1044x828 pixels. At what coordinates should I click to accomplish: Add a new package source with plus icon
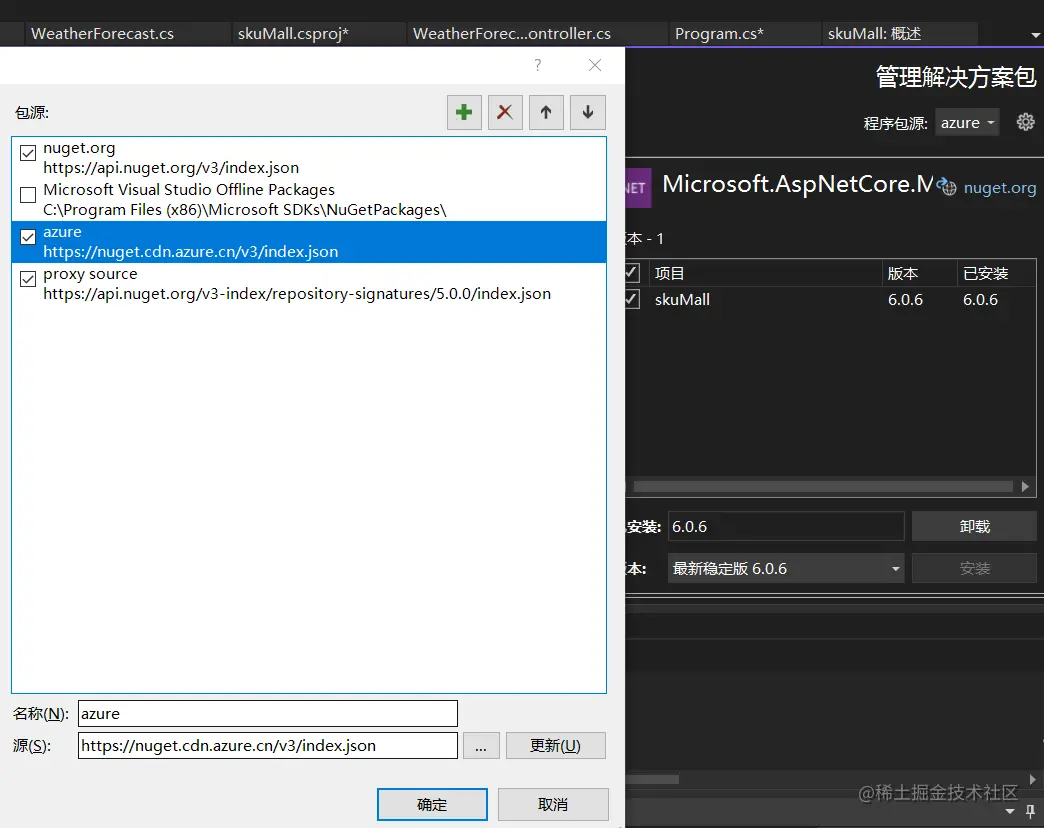(x=464, y=112)
